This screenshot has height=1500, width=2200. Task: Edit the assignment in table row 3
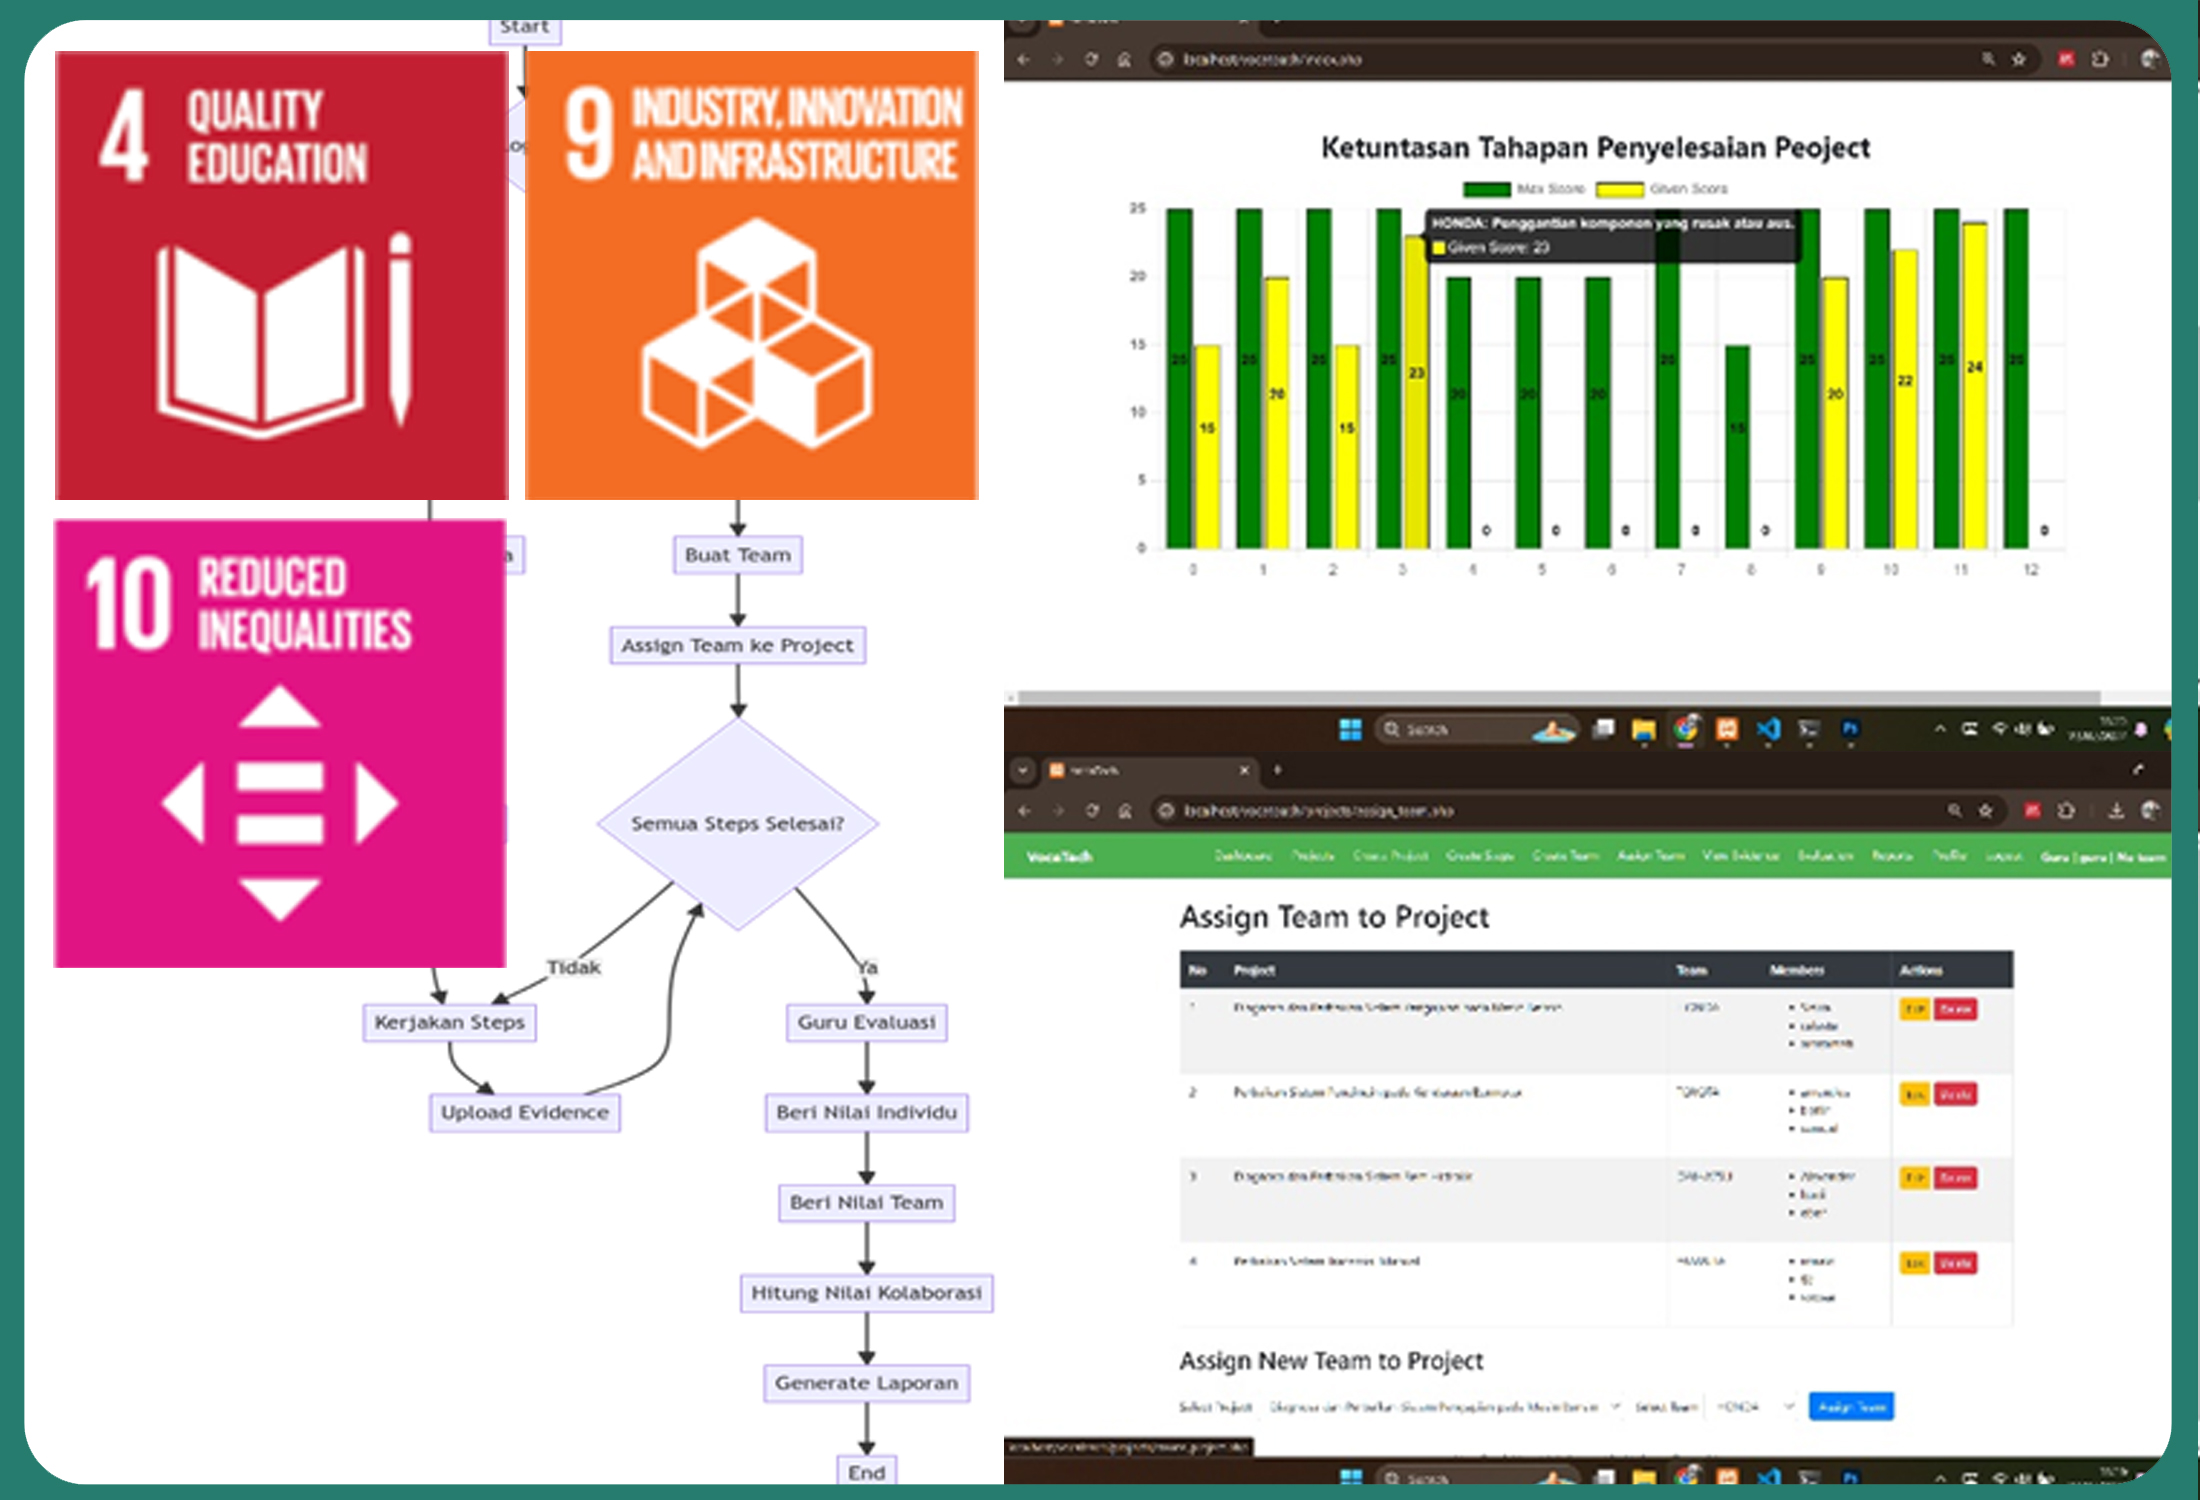(x=1914, y=1178)
